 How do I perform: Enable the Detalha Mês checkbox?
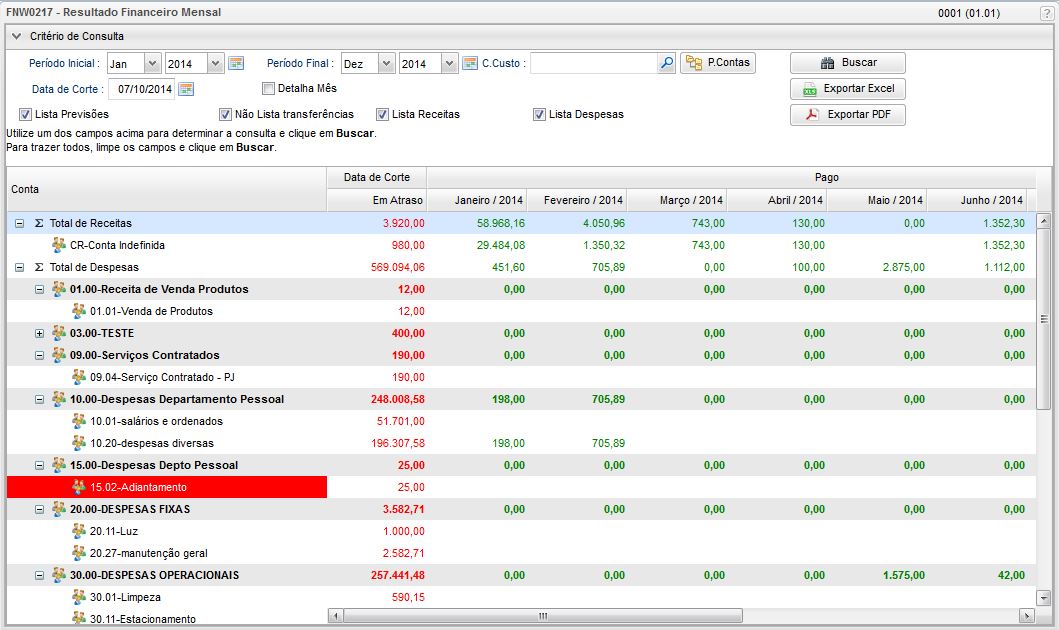pos(268,89)
